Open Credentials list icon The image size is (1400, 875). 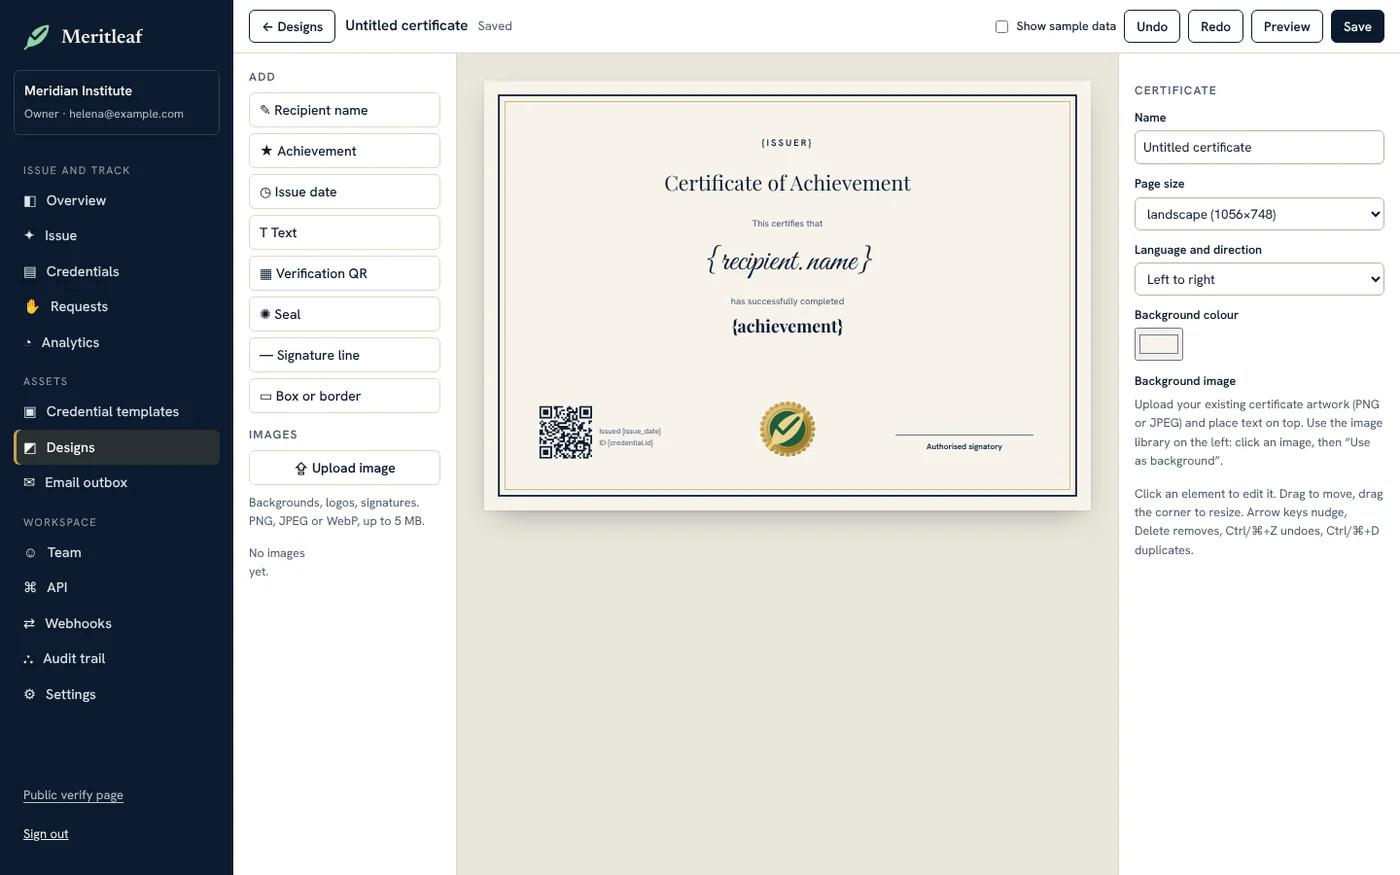(x=30, y=272)
